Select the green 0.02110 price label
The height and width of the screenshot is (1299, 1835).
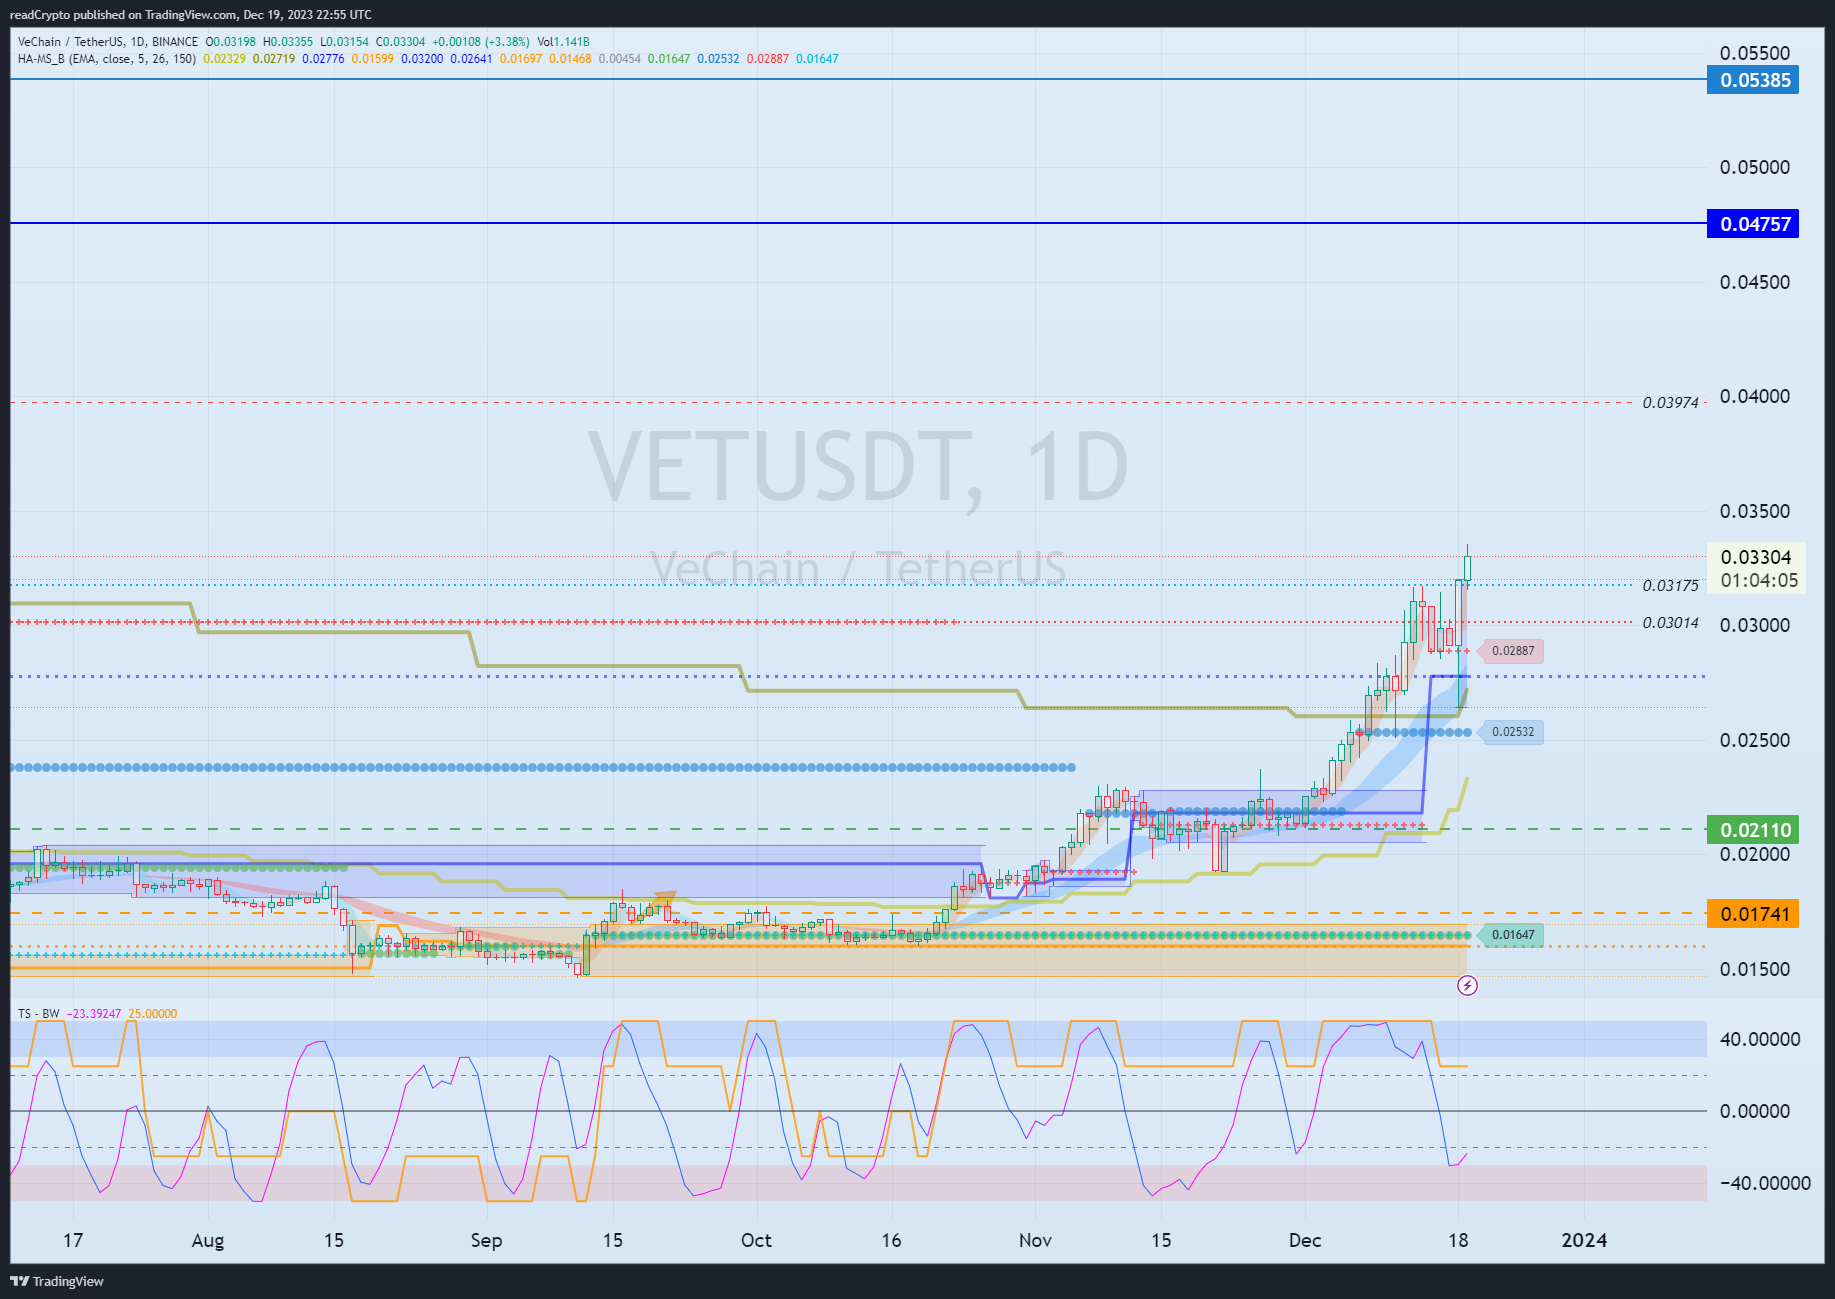1753,830
